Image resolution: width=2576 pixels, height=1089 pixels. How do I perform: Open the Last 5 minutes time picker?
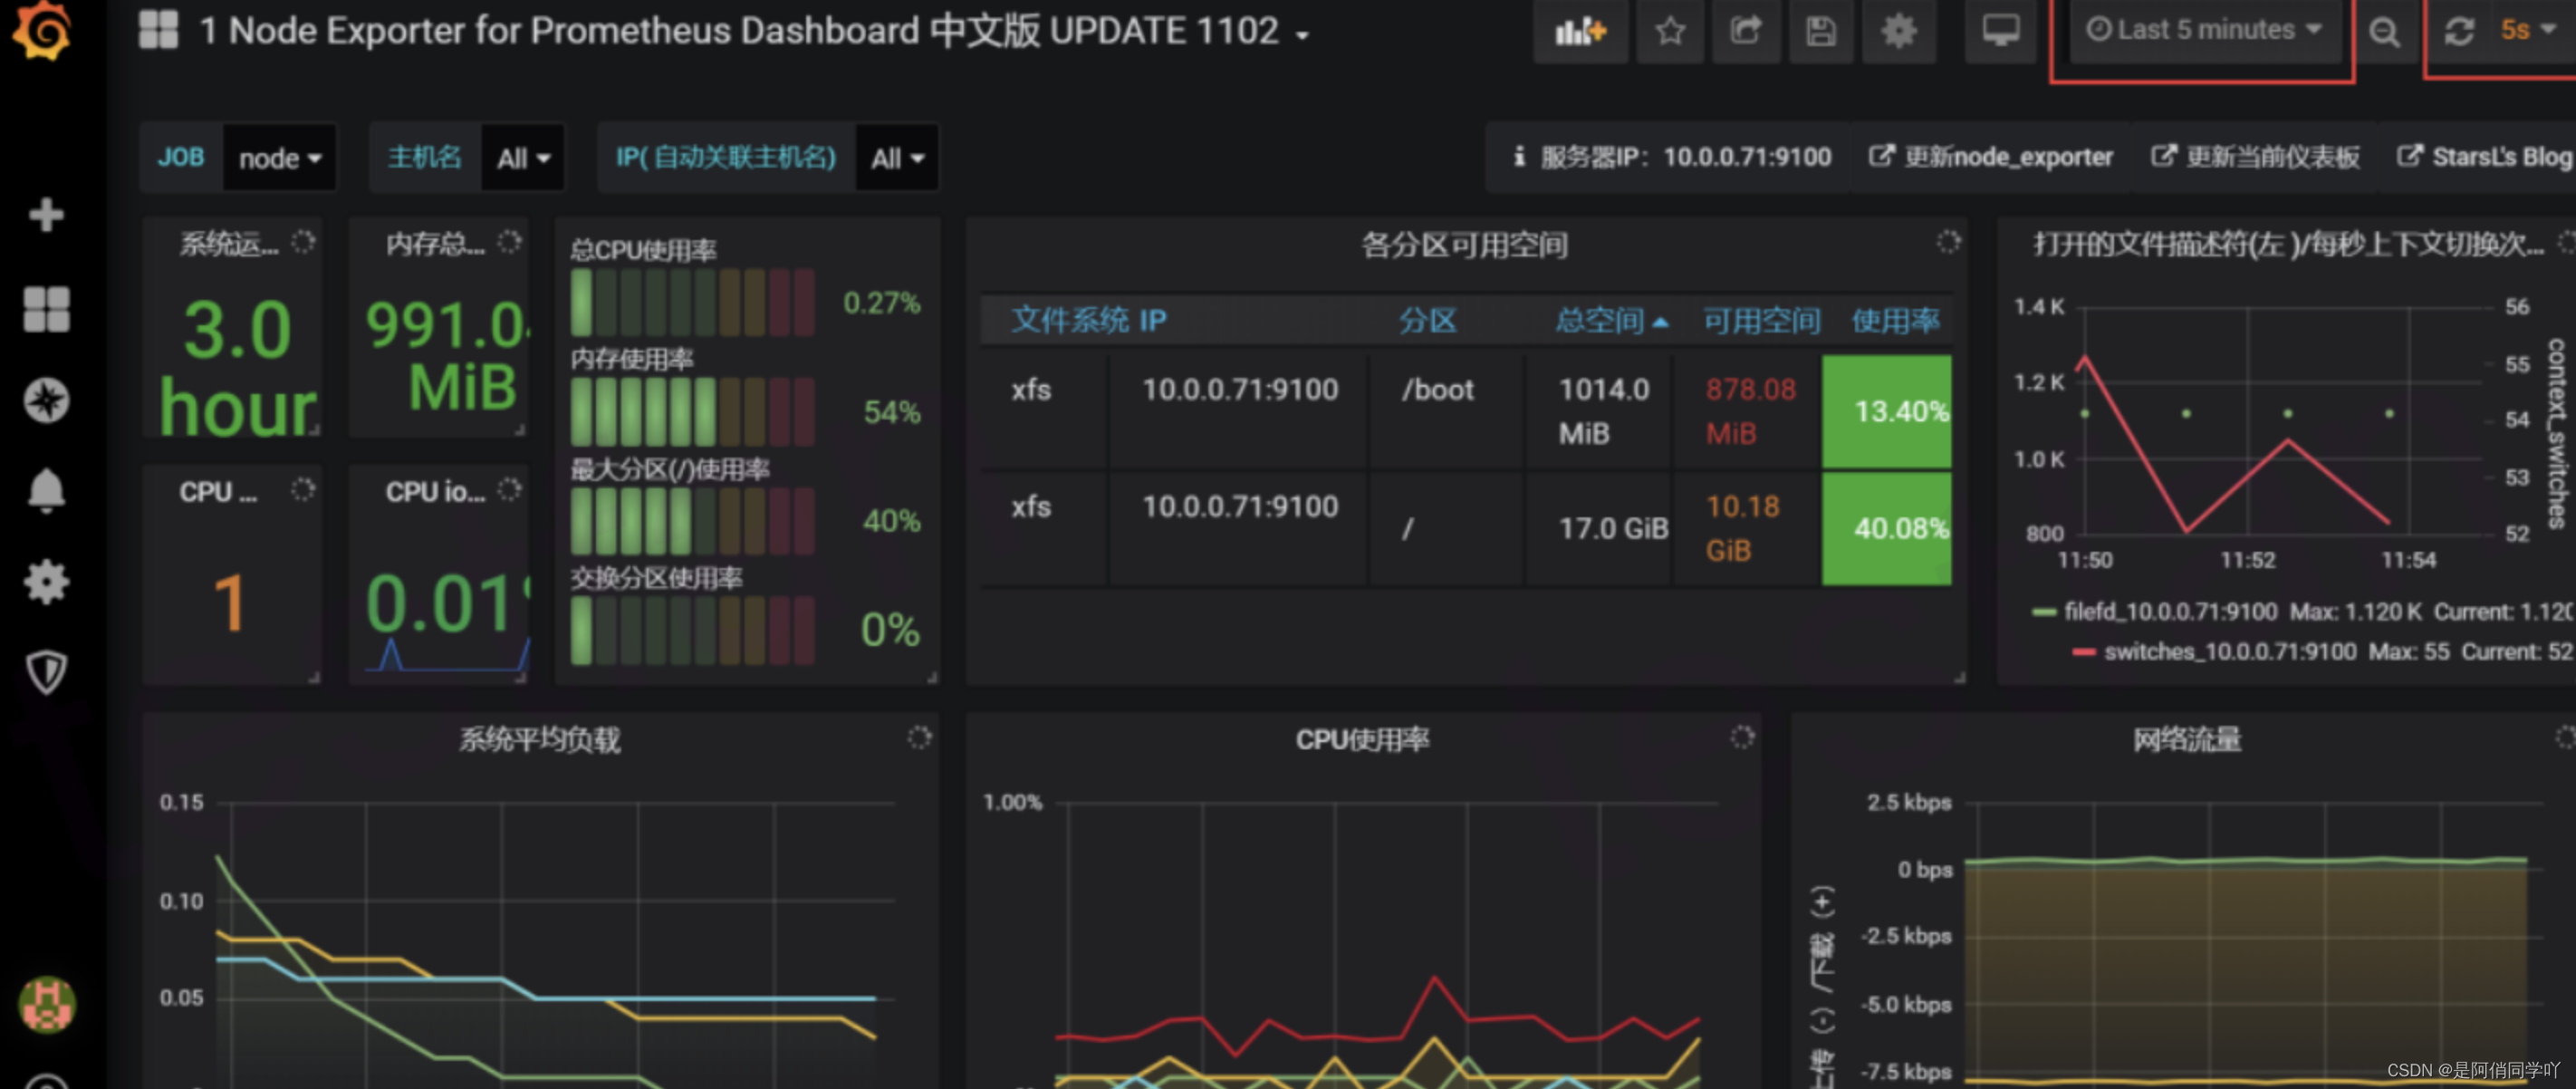point(2203,31)
